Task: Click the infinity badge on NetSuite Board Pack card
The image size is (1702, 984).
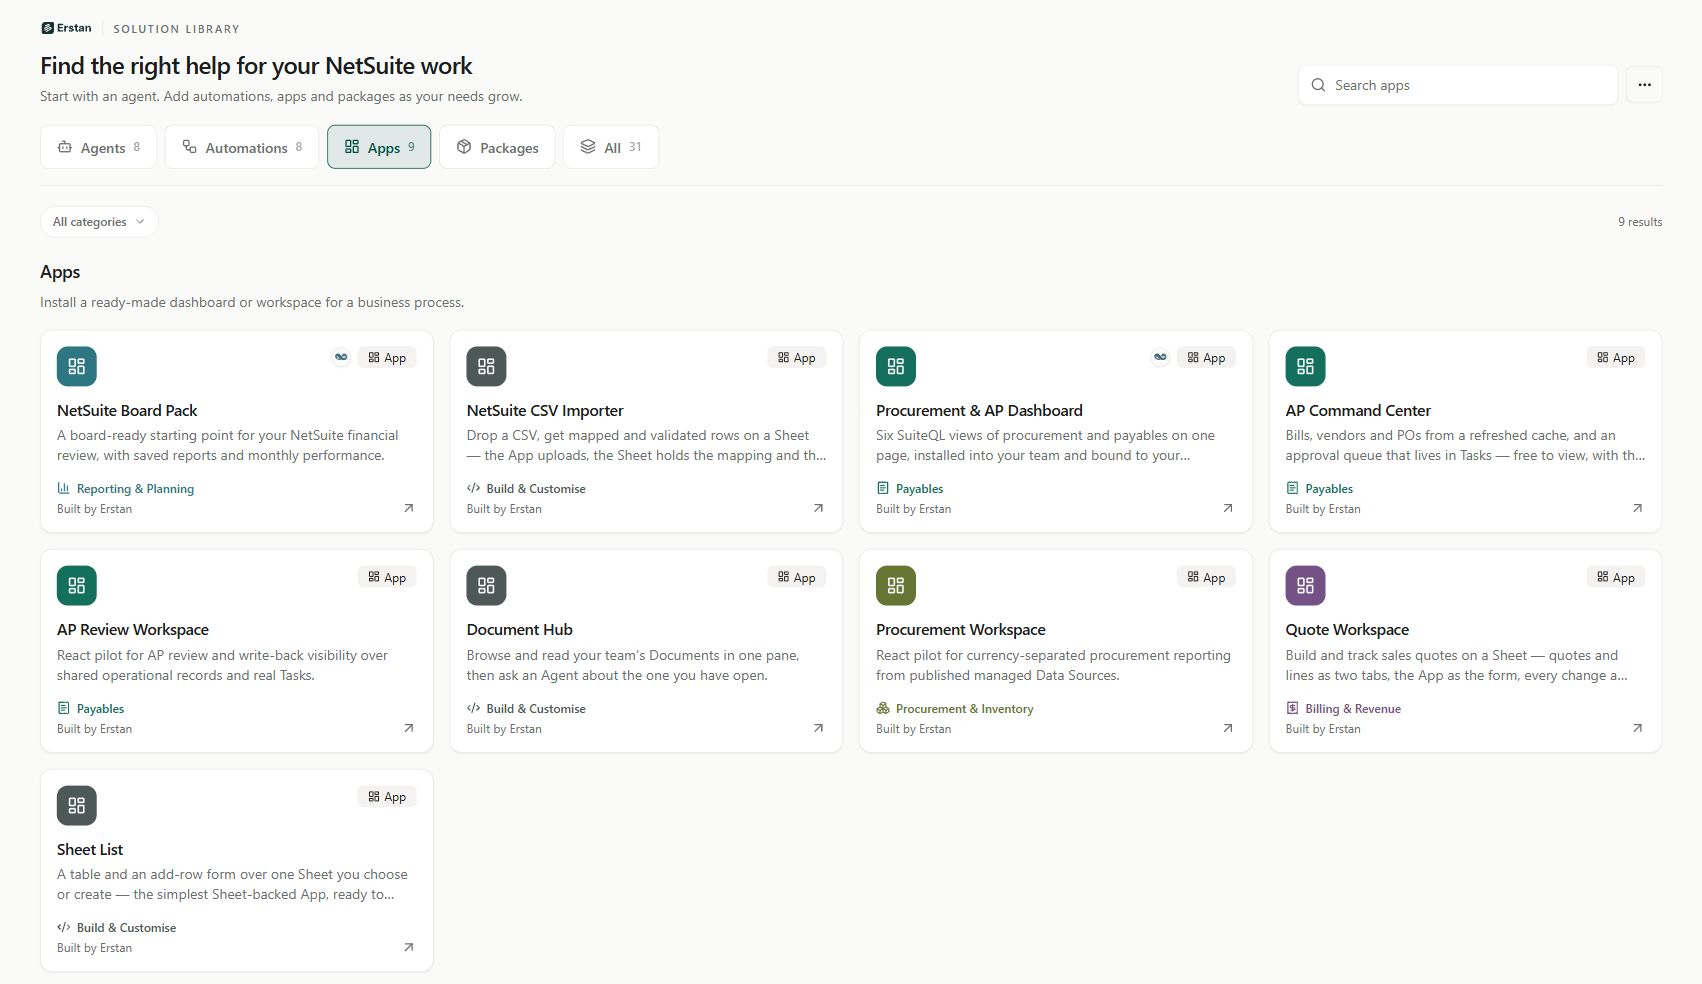Action: (341, 357)
